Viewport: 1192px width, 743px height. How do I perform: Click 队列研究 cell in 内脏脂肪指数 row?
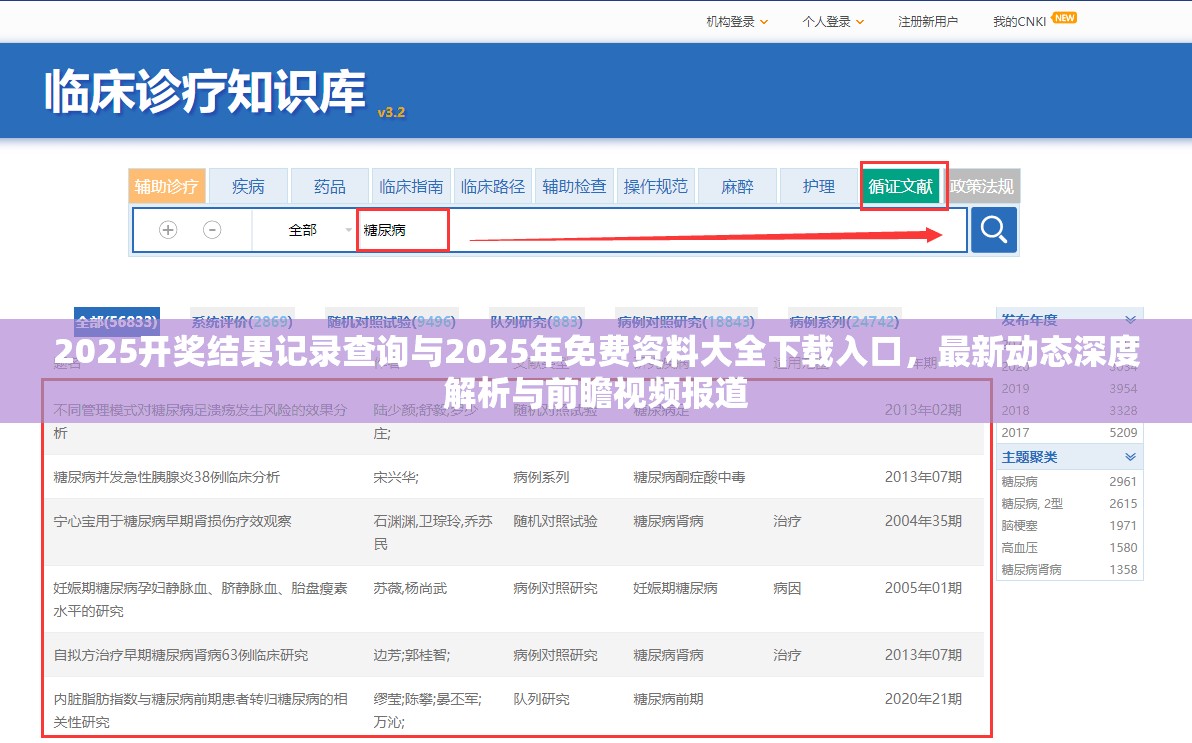point(541,700)
